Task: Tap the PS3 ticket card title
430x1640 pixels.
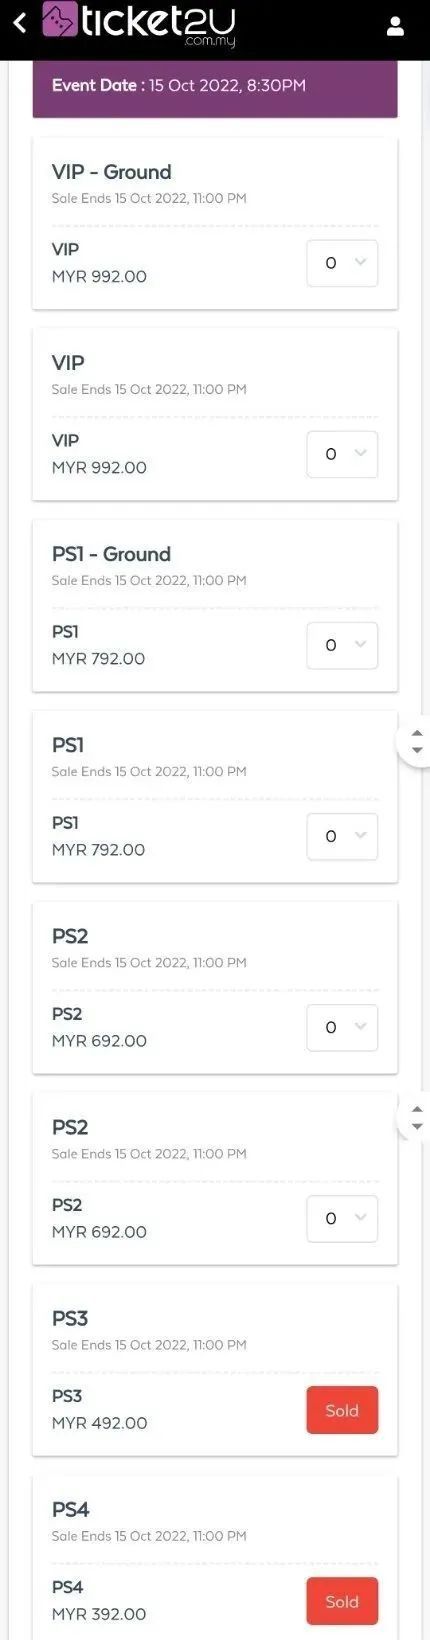Action: 70,1318
